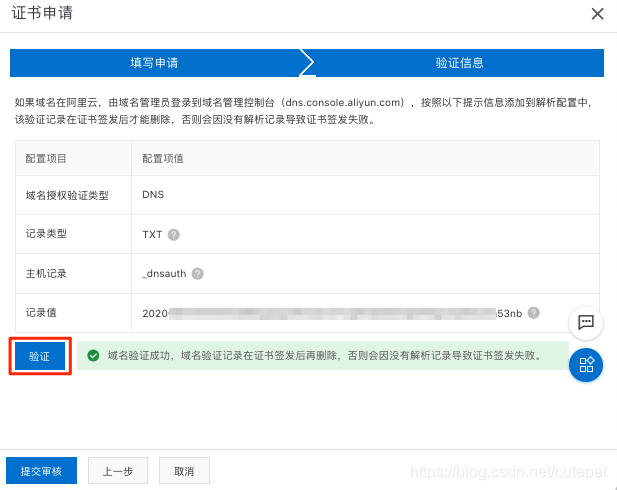This screenshot has width=617, height=490.
Task: Select the 填写申请 step tab
Action: [x=154, y=63]
